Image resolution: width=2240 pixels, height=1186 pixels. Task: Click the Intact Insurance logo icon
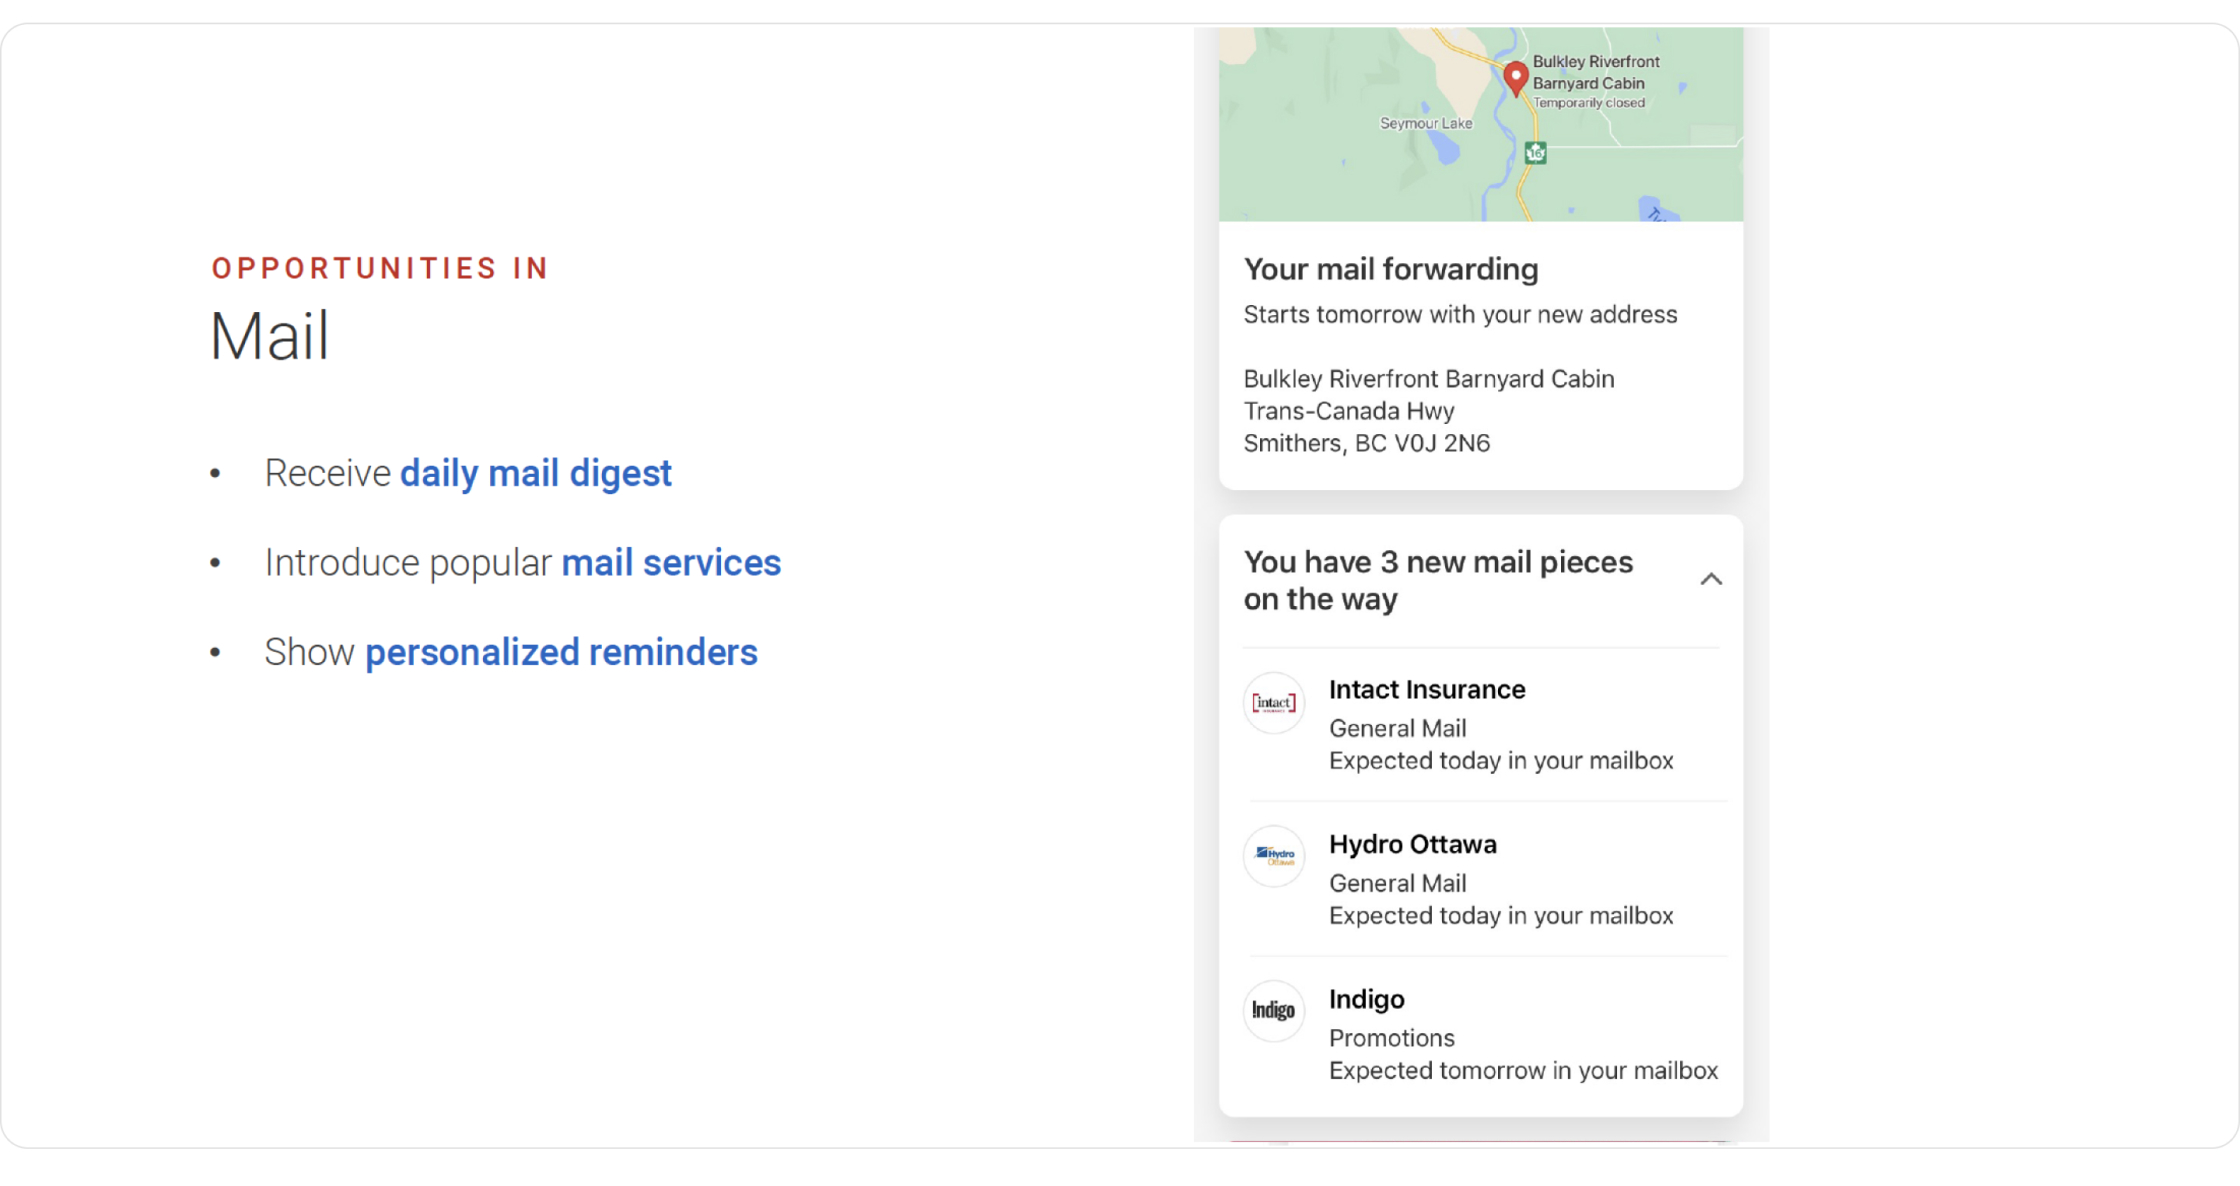pos(1273,703)
